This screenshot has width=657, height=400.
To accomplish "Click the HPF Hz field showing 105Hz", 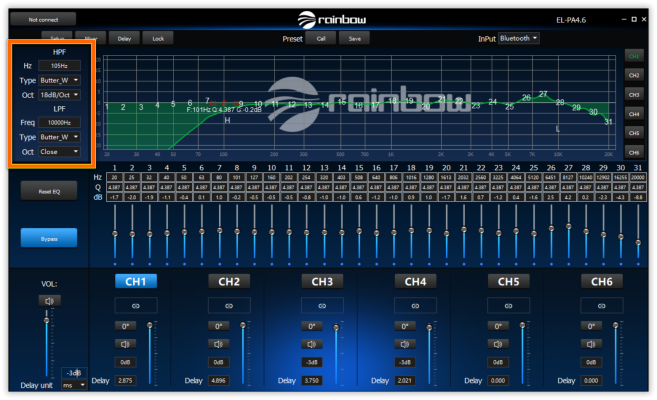I will [x=59, y=65].
